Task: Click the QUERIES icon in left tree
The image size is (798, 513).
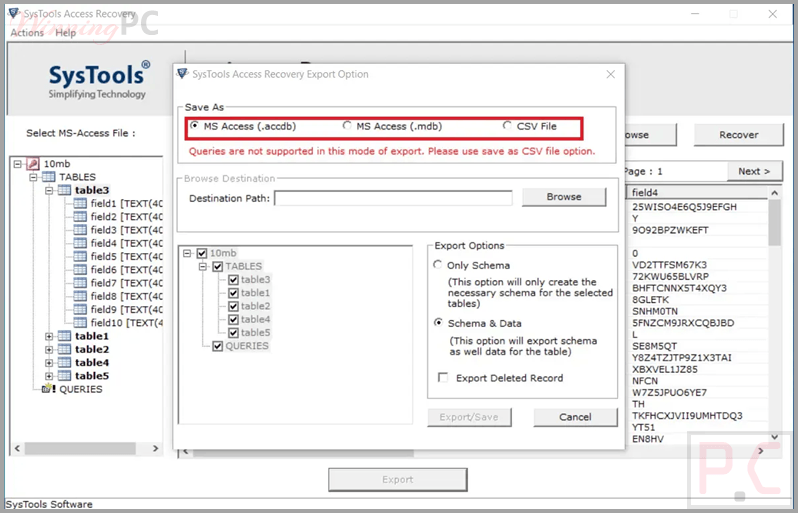Action: [49, 389]
